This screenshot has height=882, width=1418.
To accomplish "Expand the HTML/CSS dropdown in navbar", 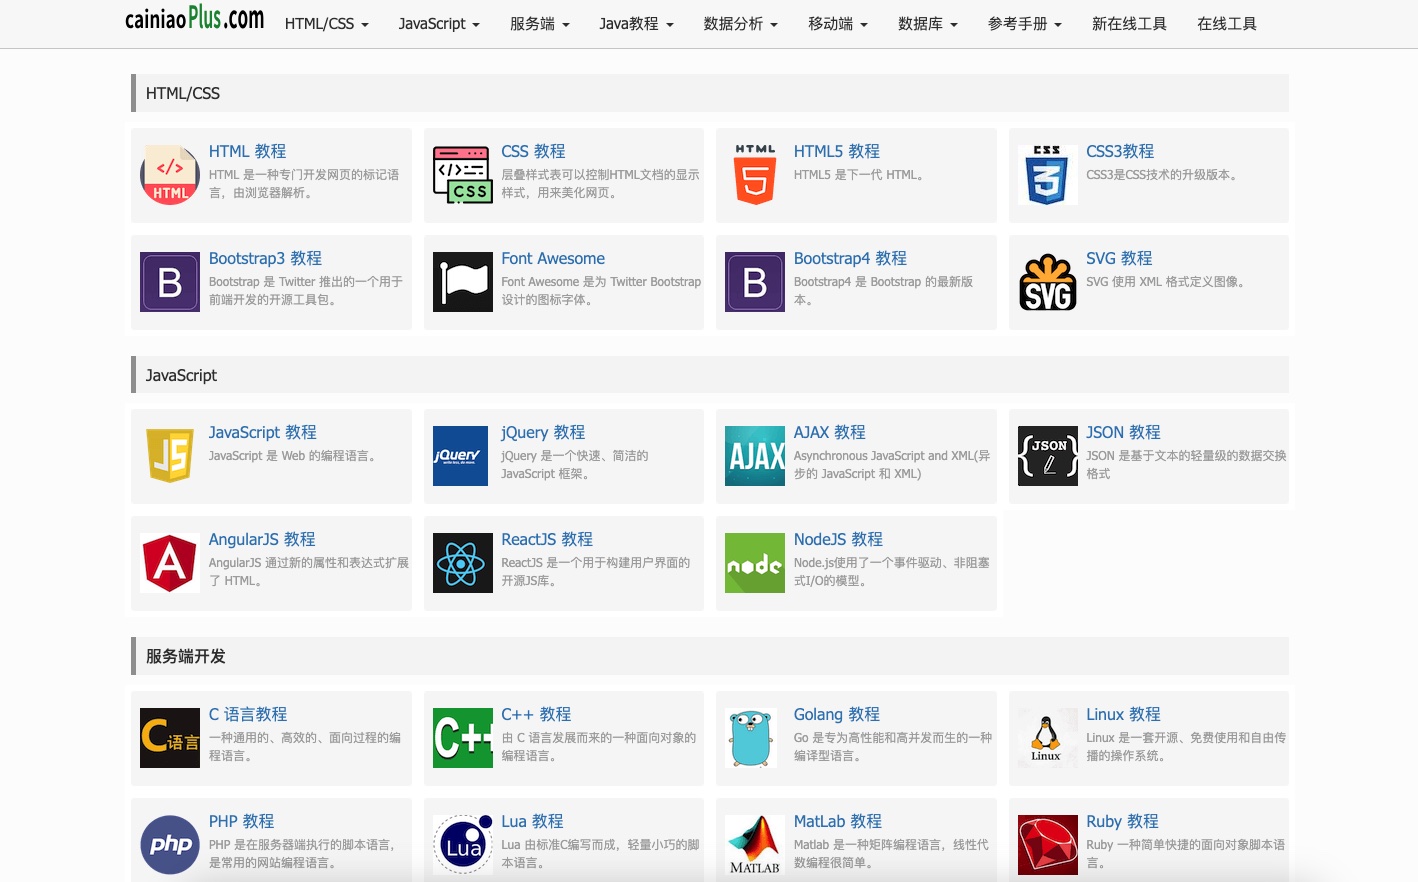I will point(326,24).
